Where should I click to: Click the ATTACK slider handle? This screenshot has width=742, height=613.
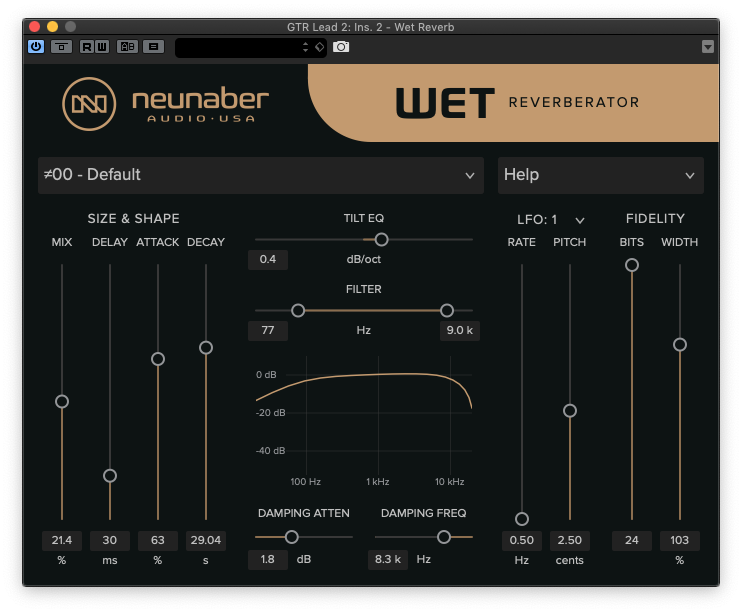[x=158, y=359]
